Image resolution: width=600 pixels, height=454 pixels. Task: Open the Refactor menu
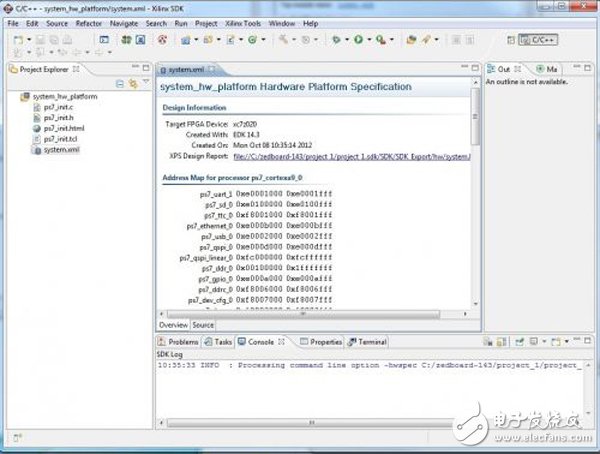tap(89, 22)
